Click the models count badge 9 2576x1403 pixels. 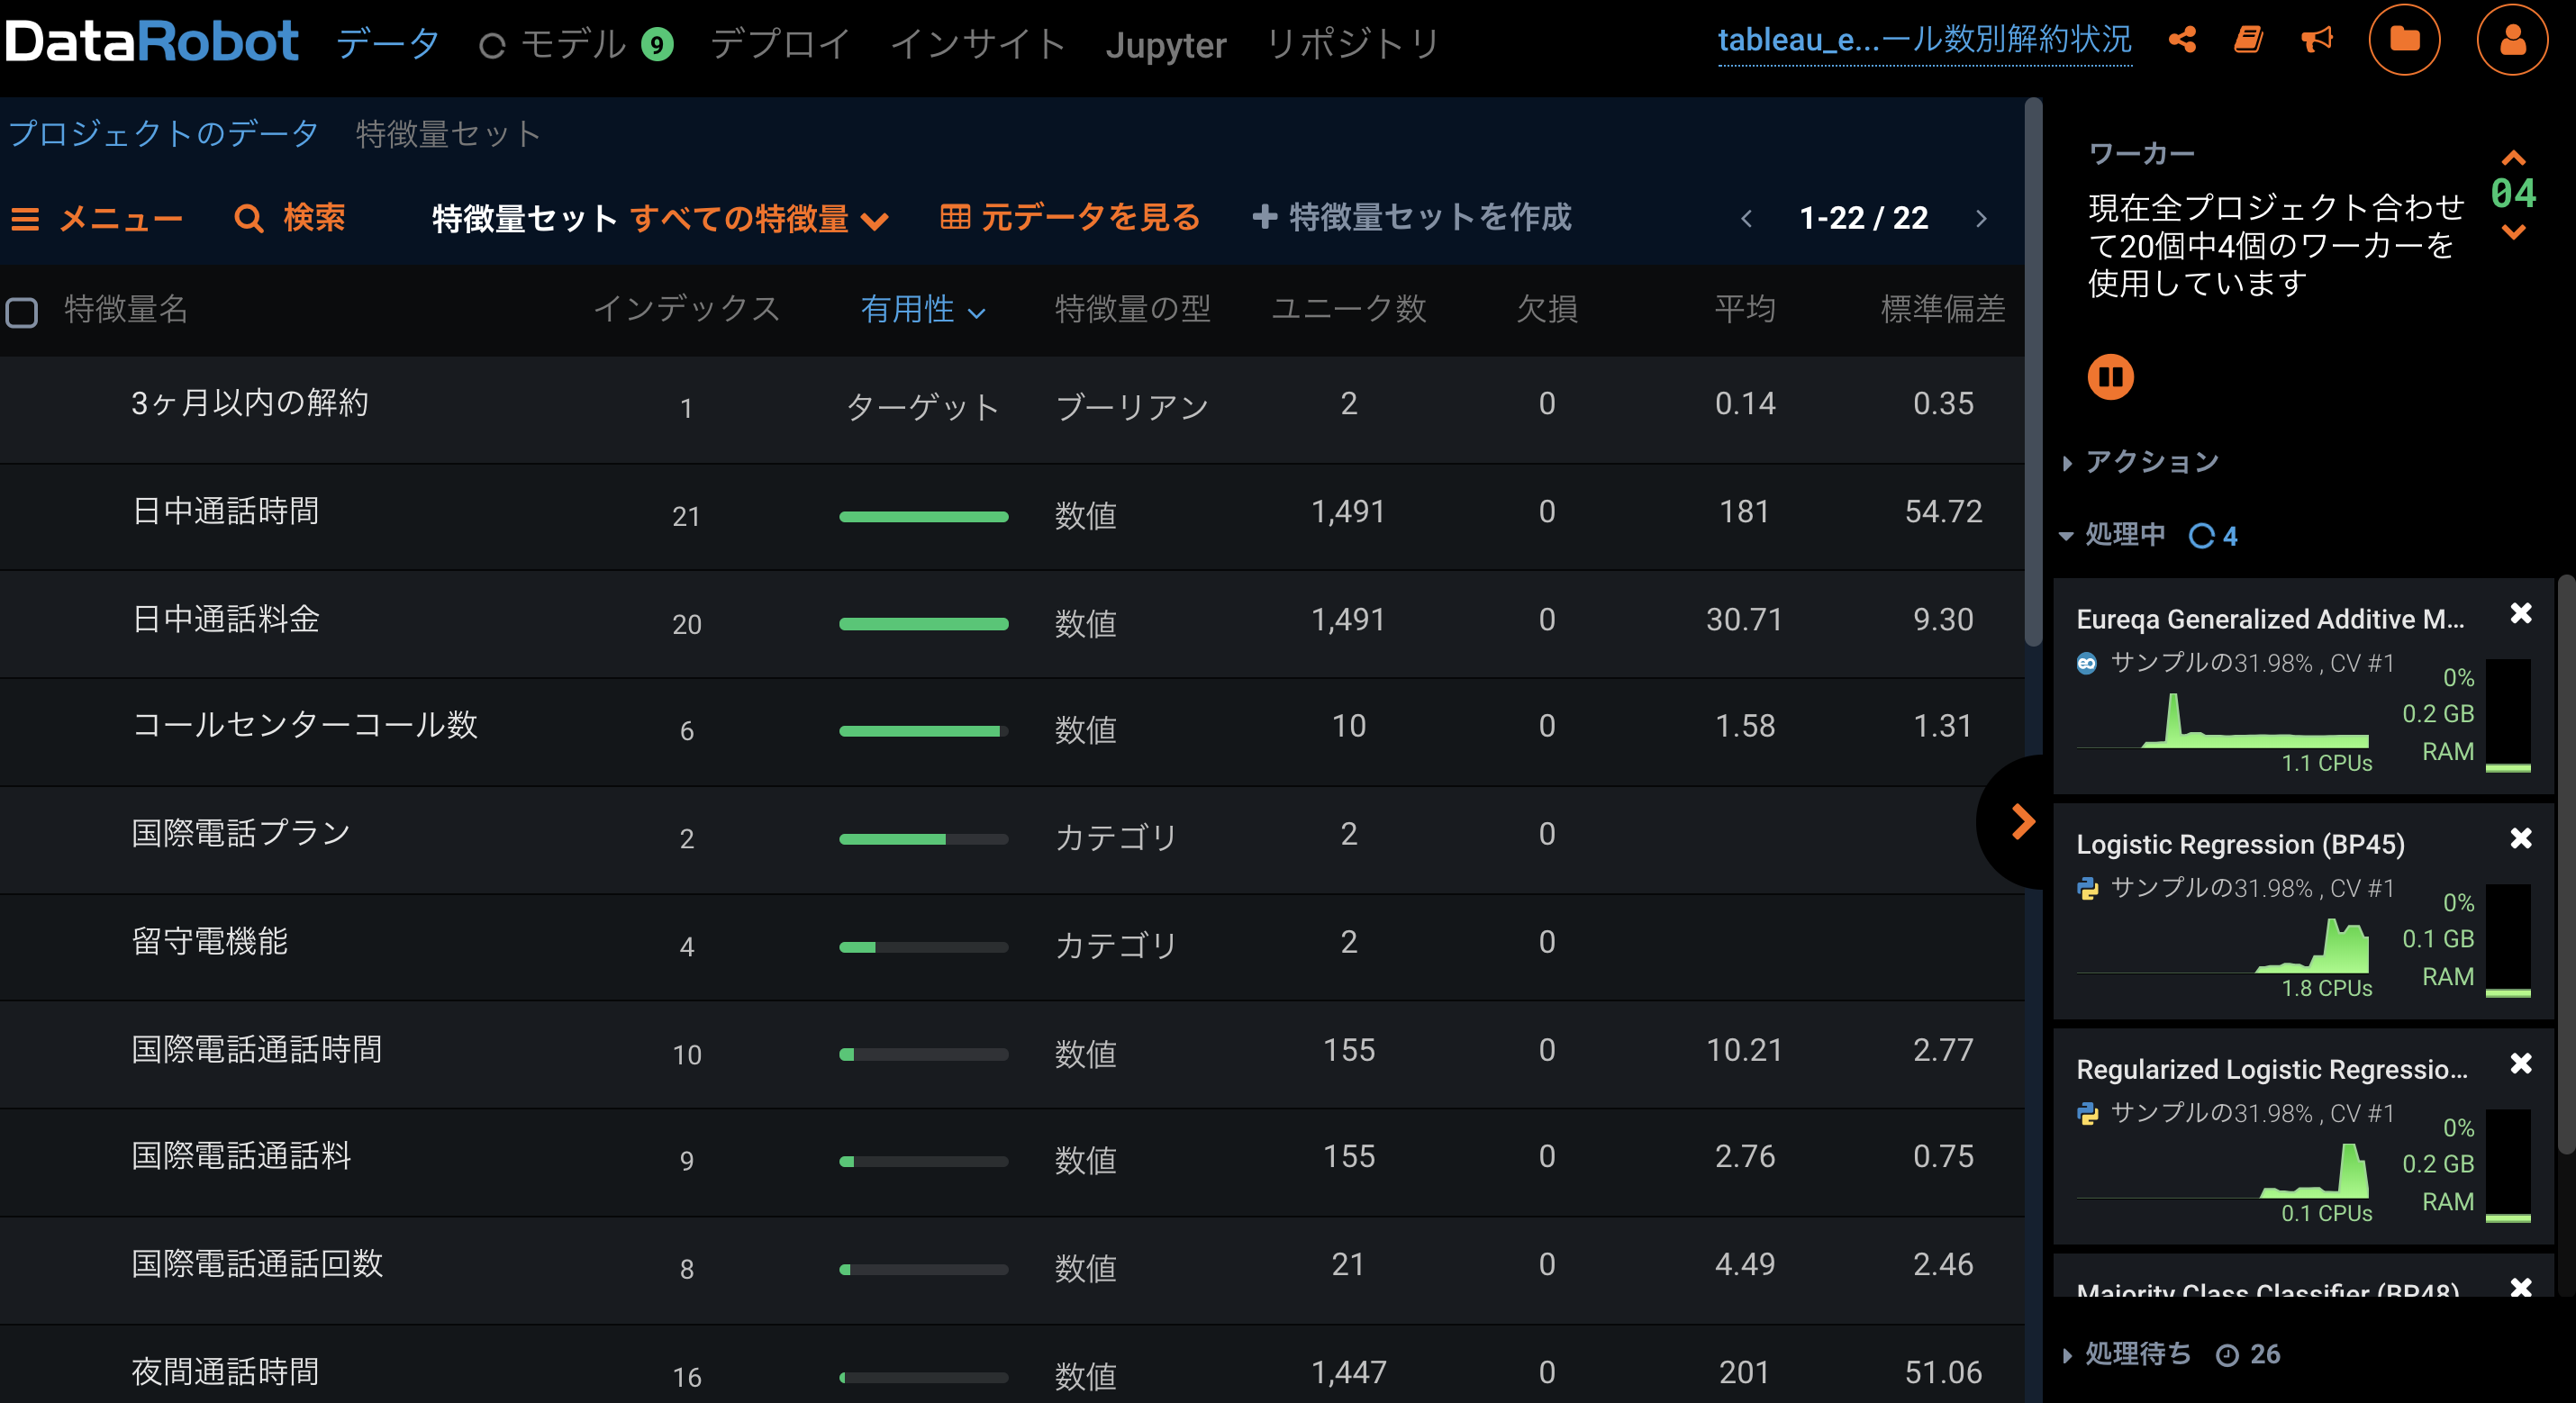(657, 44)
